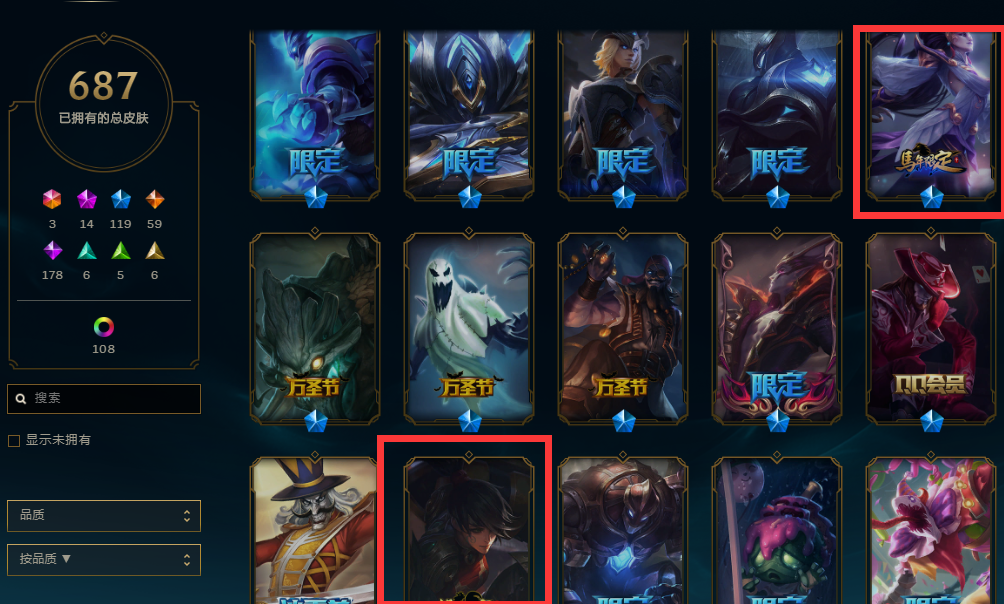The image size is (1004, 604).
Task: Click the 搜索 search field
Action: tap(104, 398)
